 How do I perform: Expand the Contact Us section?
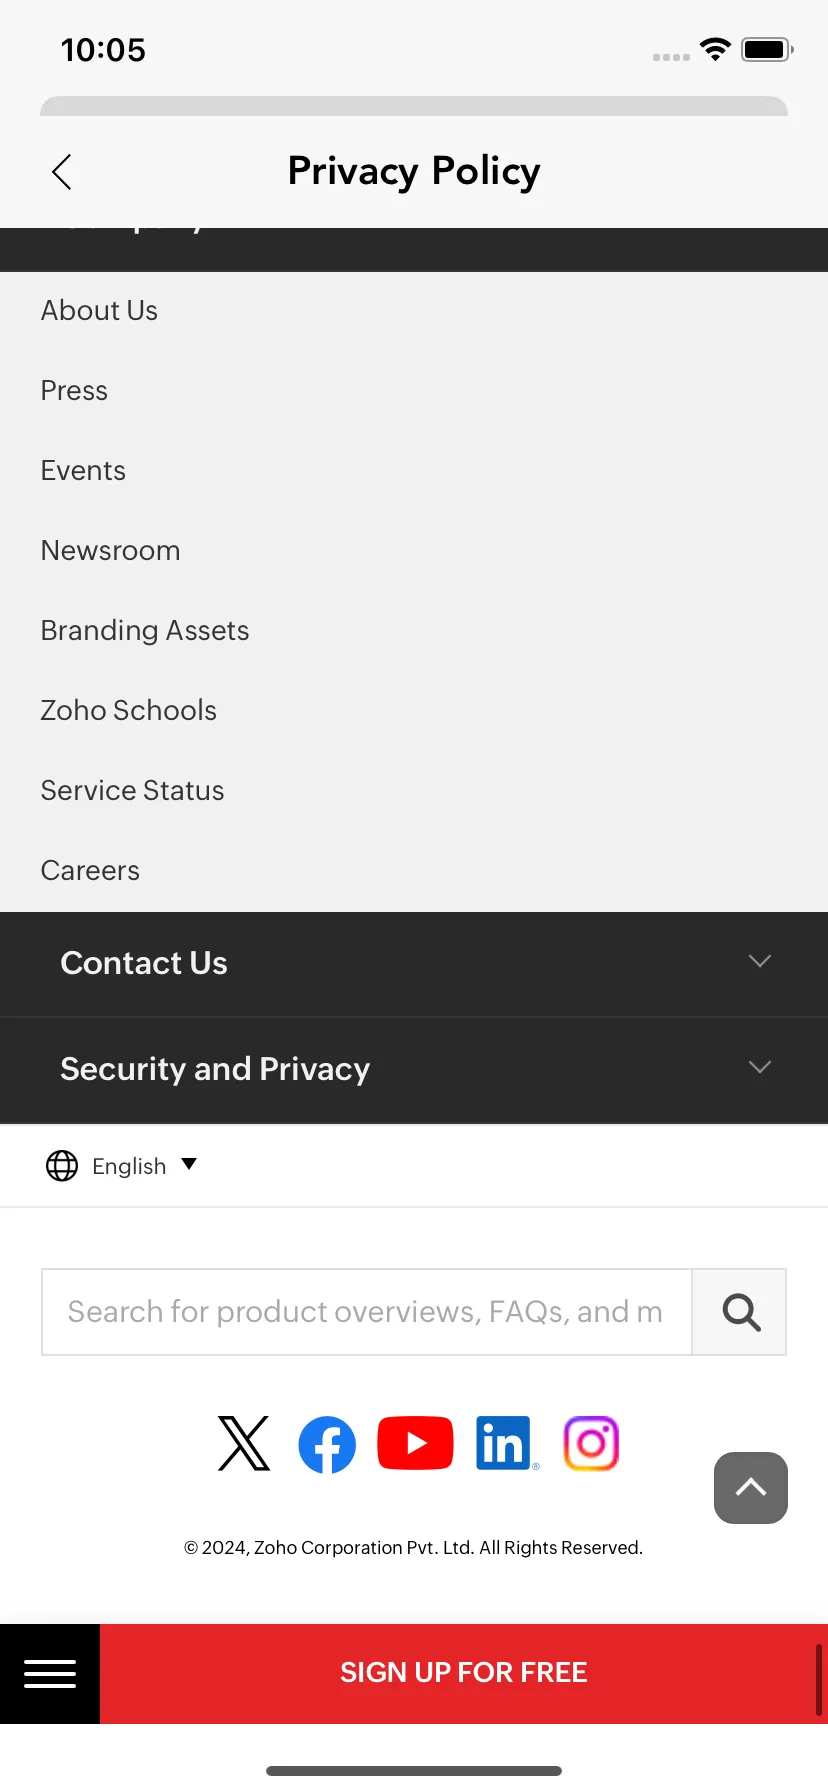(414, 964)
